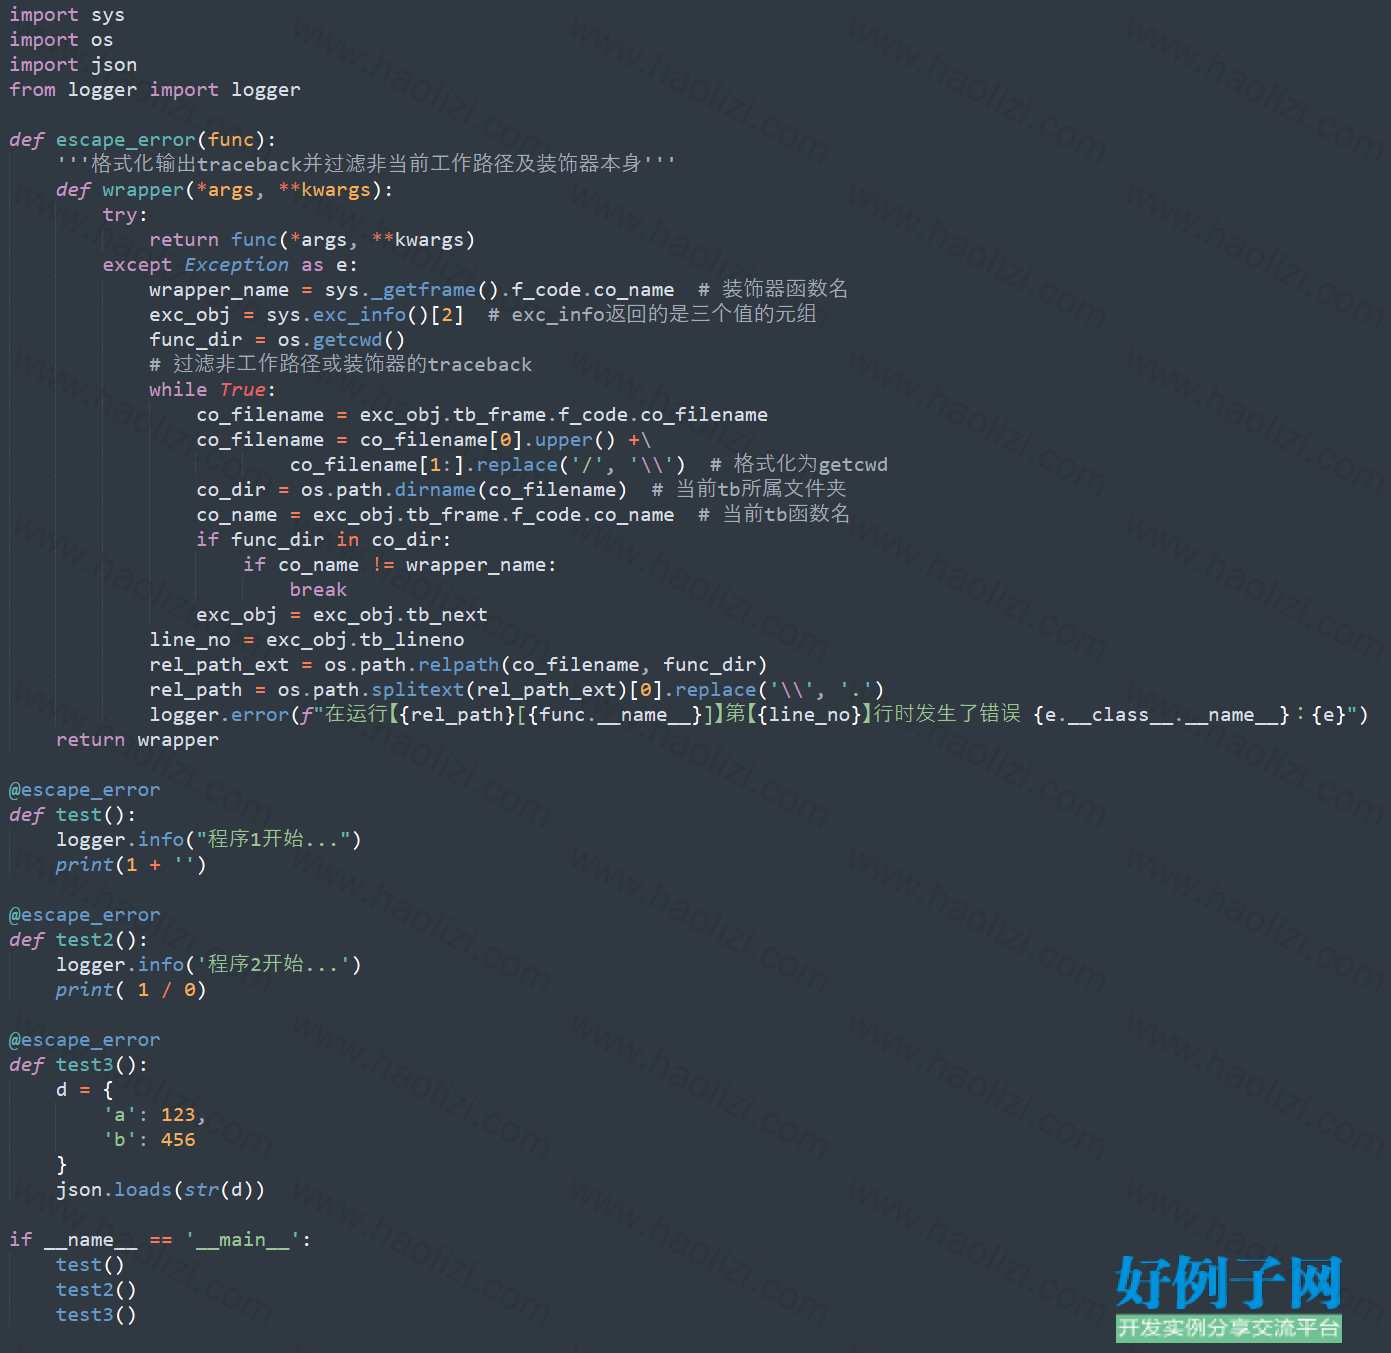Click the 'print( 1 / 0)' line
This screenshot has width=1391, height=1353.
coord(131,990)
